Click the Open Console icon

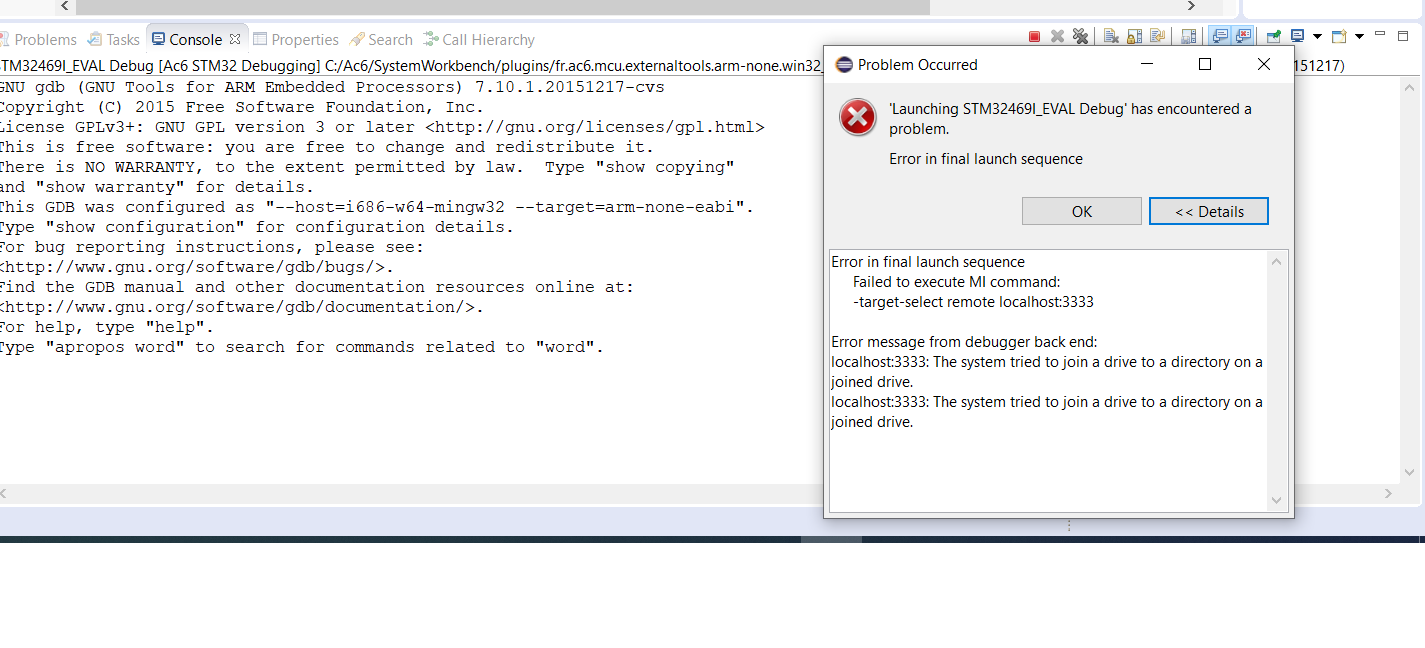[x=1338, y=37]
